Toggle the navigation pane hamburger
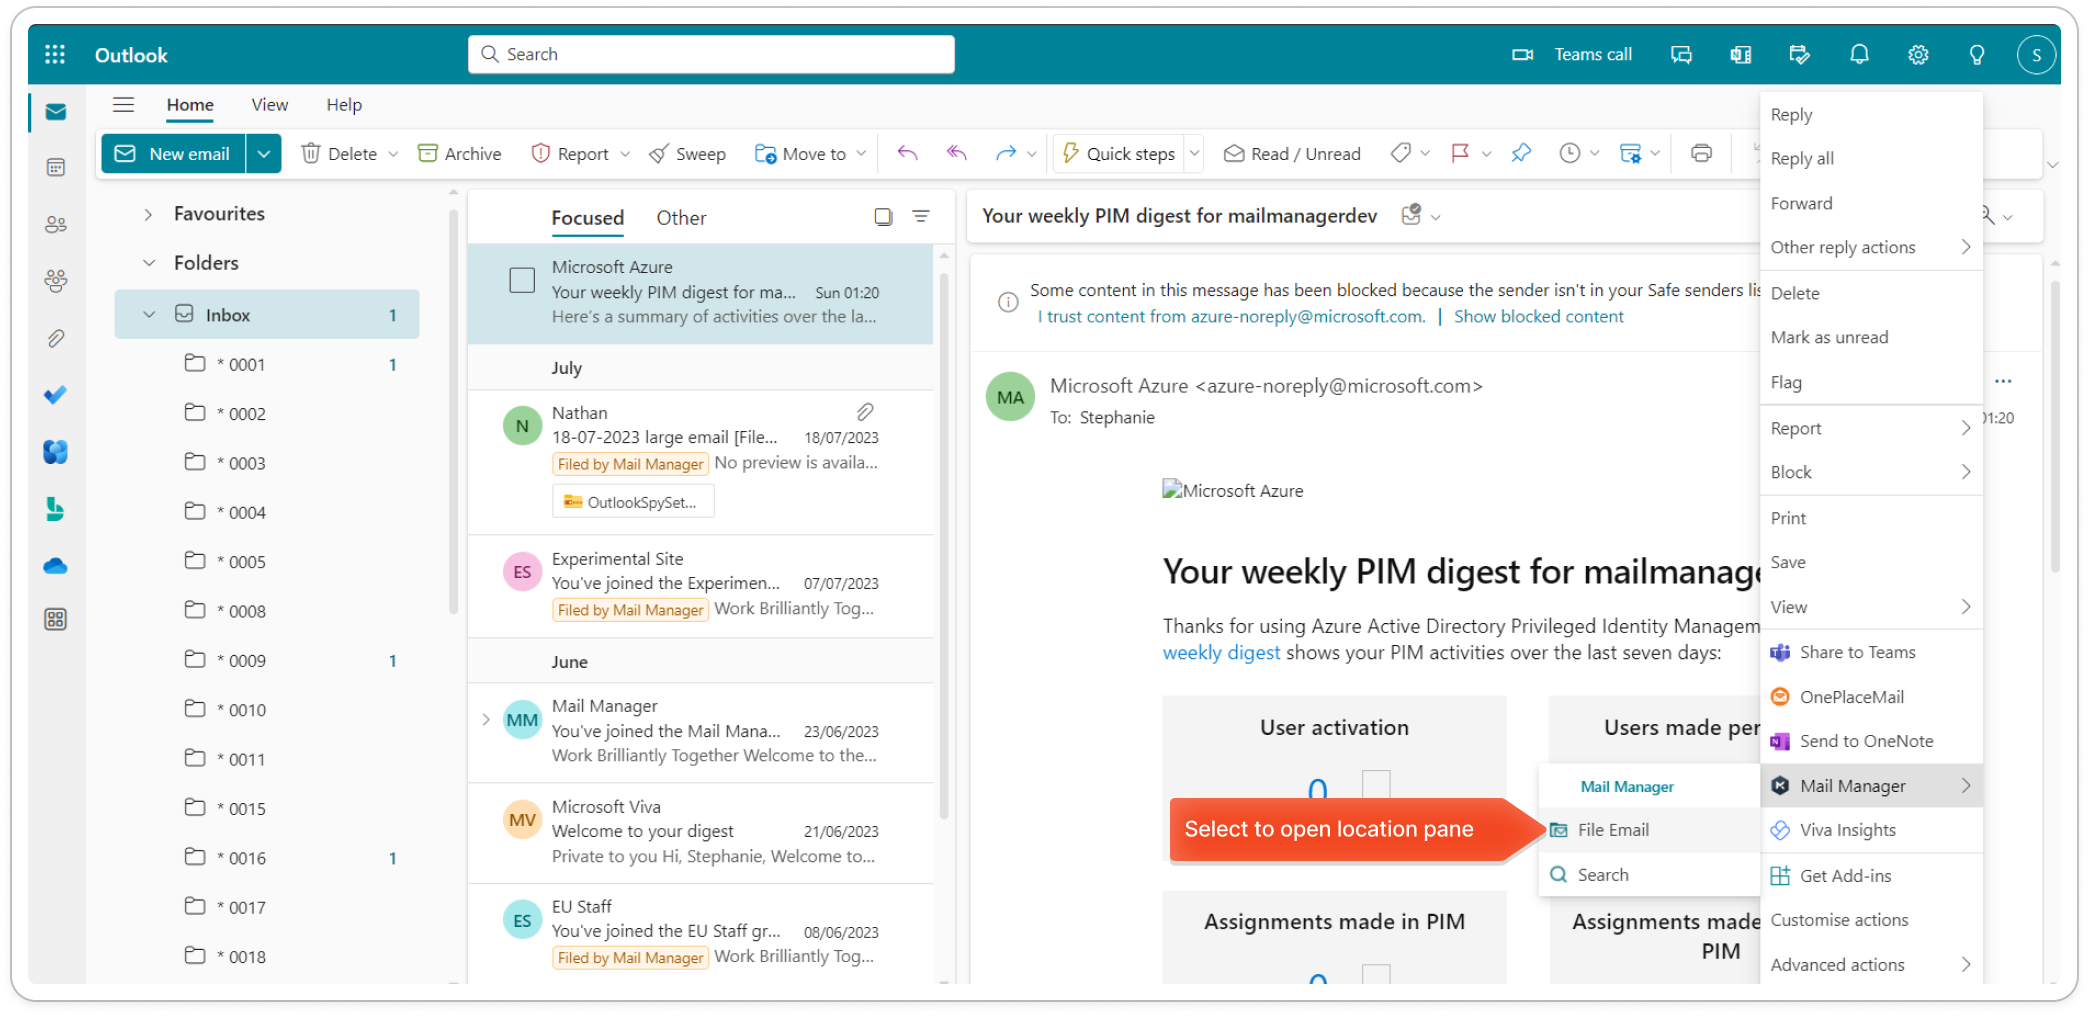This screenshot has width=2089, height=1016. pyautogui.click(x=124, y=105)
